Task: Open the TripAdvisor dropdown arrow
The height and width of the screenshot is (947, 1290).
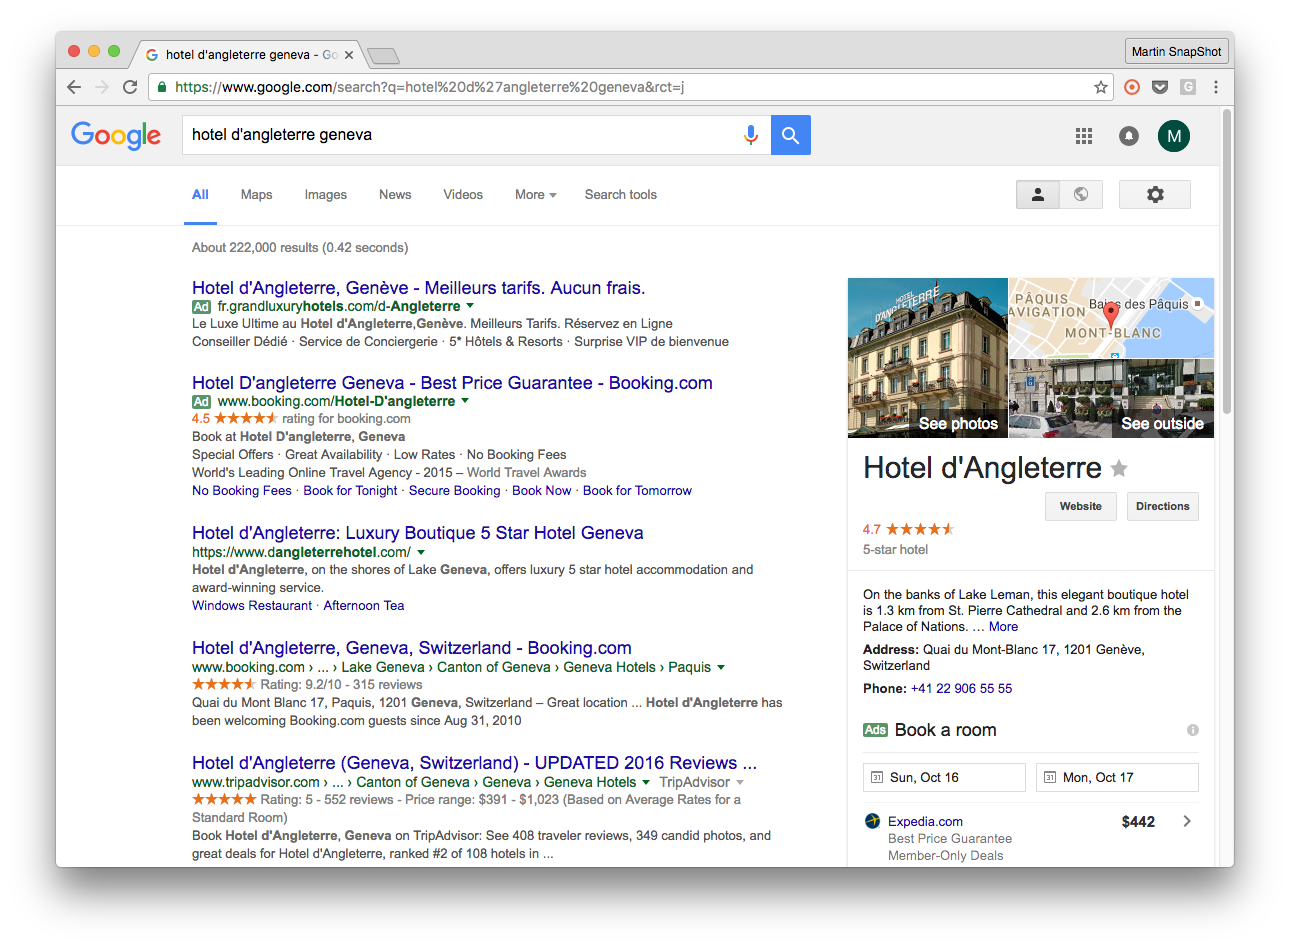Action: coord(740,782)
